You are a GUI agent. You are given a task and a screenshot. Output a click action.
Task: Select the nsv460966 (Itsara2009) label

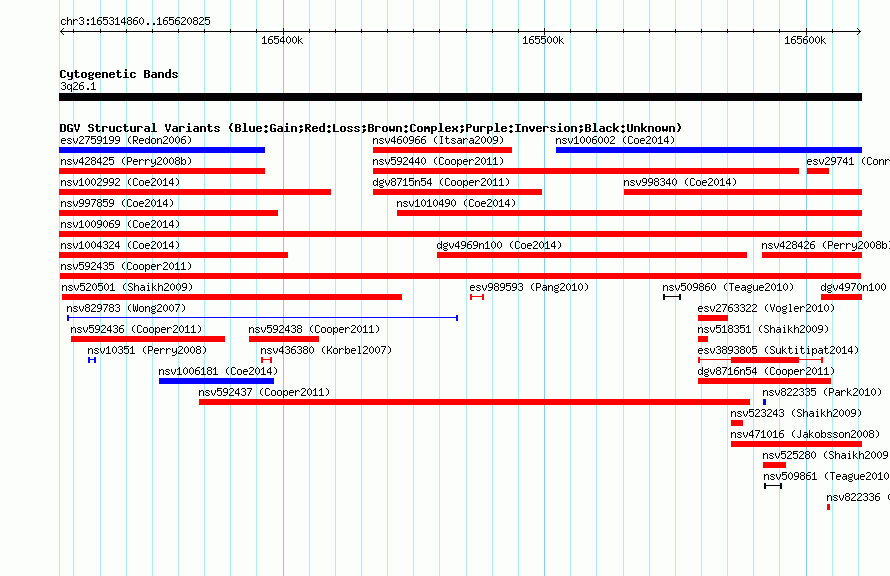[x=438, y=140]
